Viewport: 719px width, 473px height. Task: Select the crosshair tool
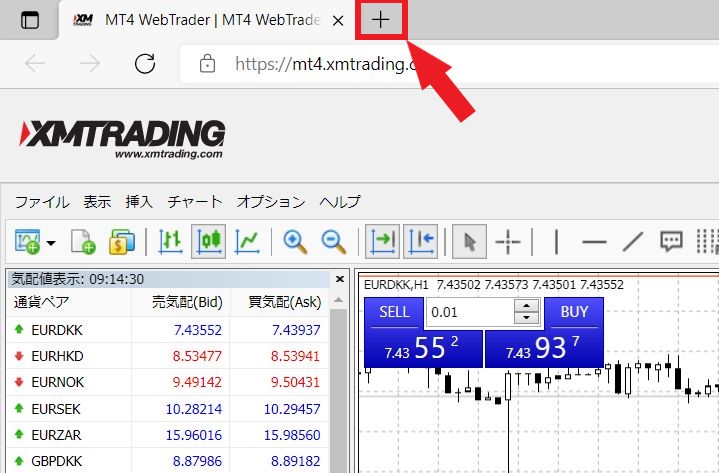tap(509, 241)
